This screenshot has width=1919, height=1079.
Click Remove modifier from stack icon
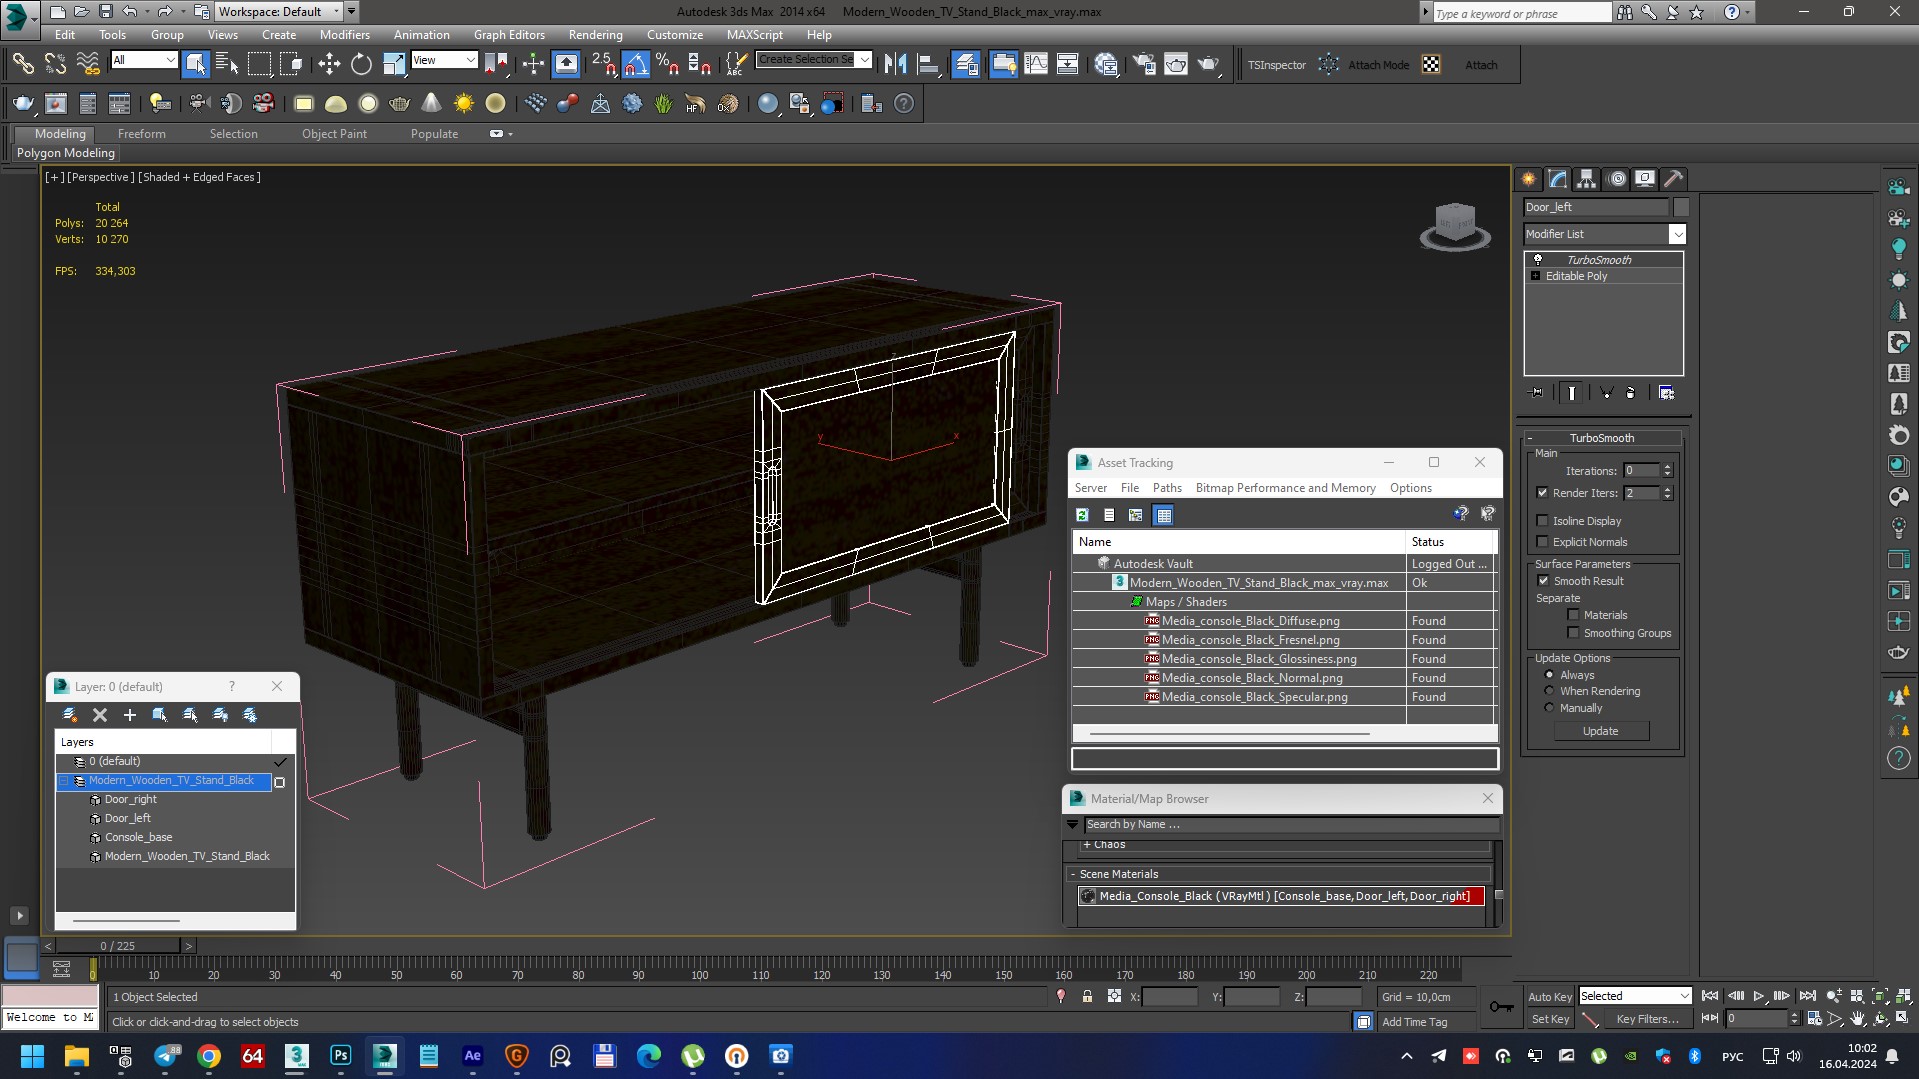tap(1630, 393)
